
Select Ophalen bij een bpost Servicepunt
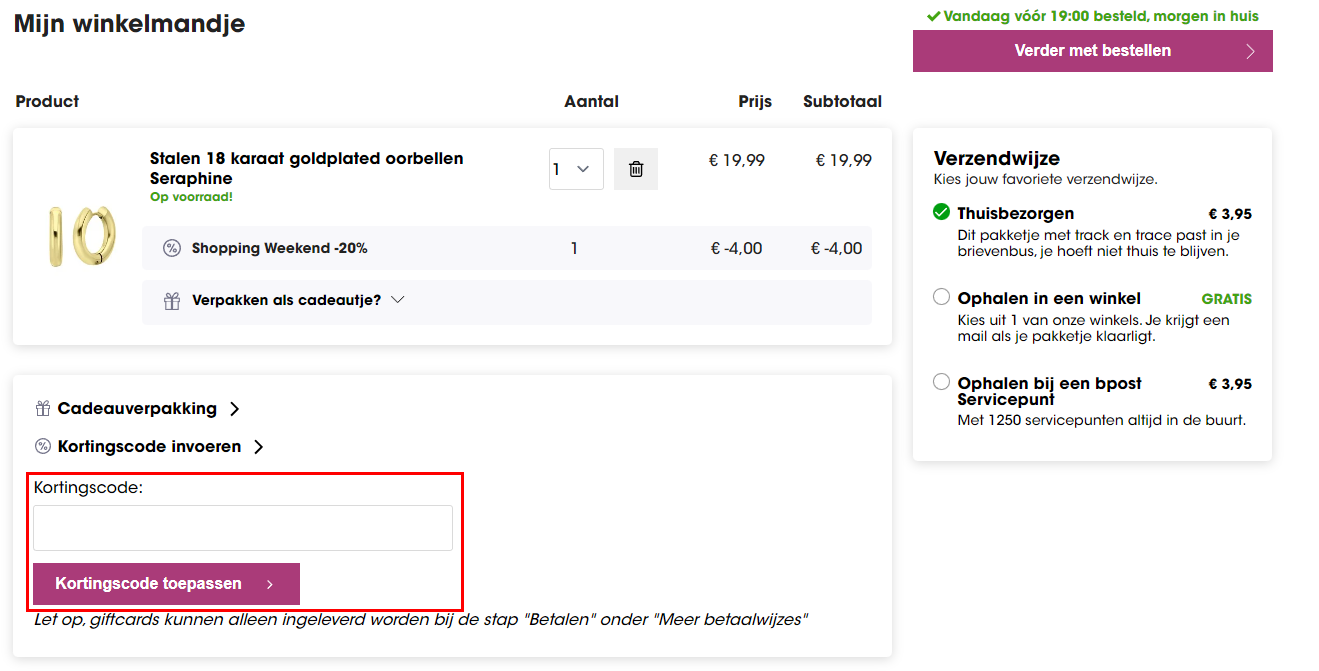pos(941,382)
